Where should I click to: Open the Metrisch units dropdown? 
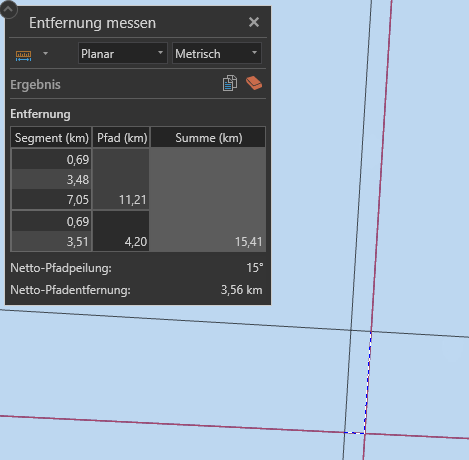[x=217, y=53]
